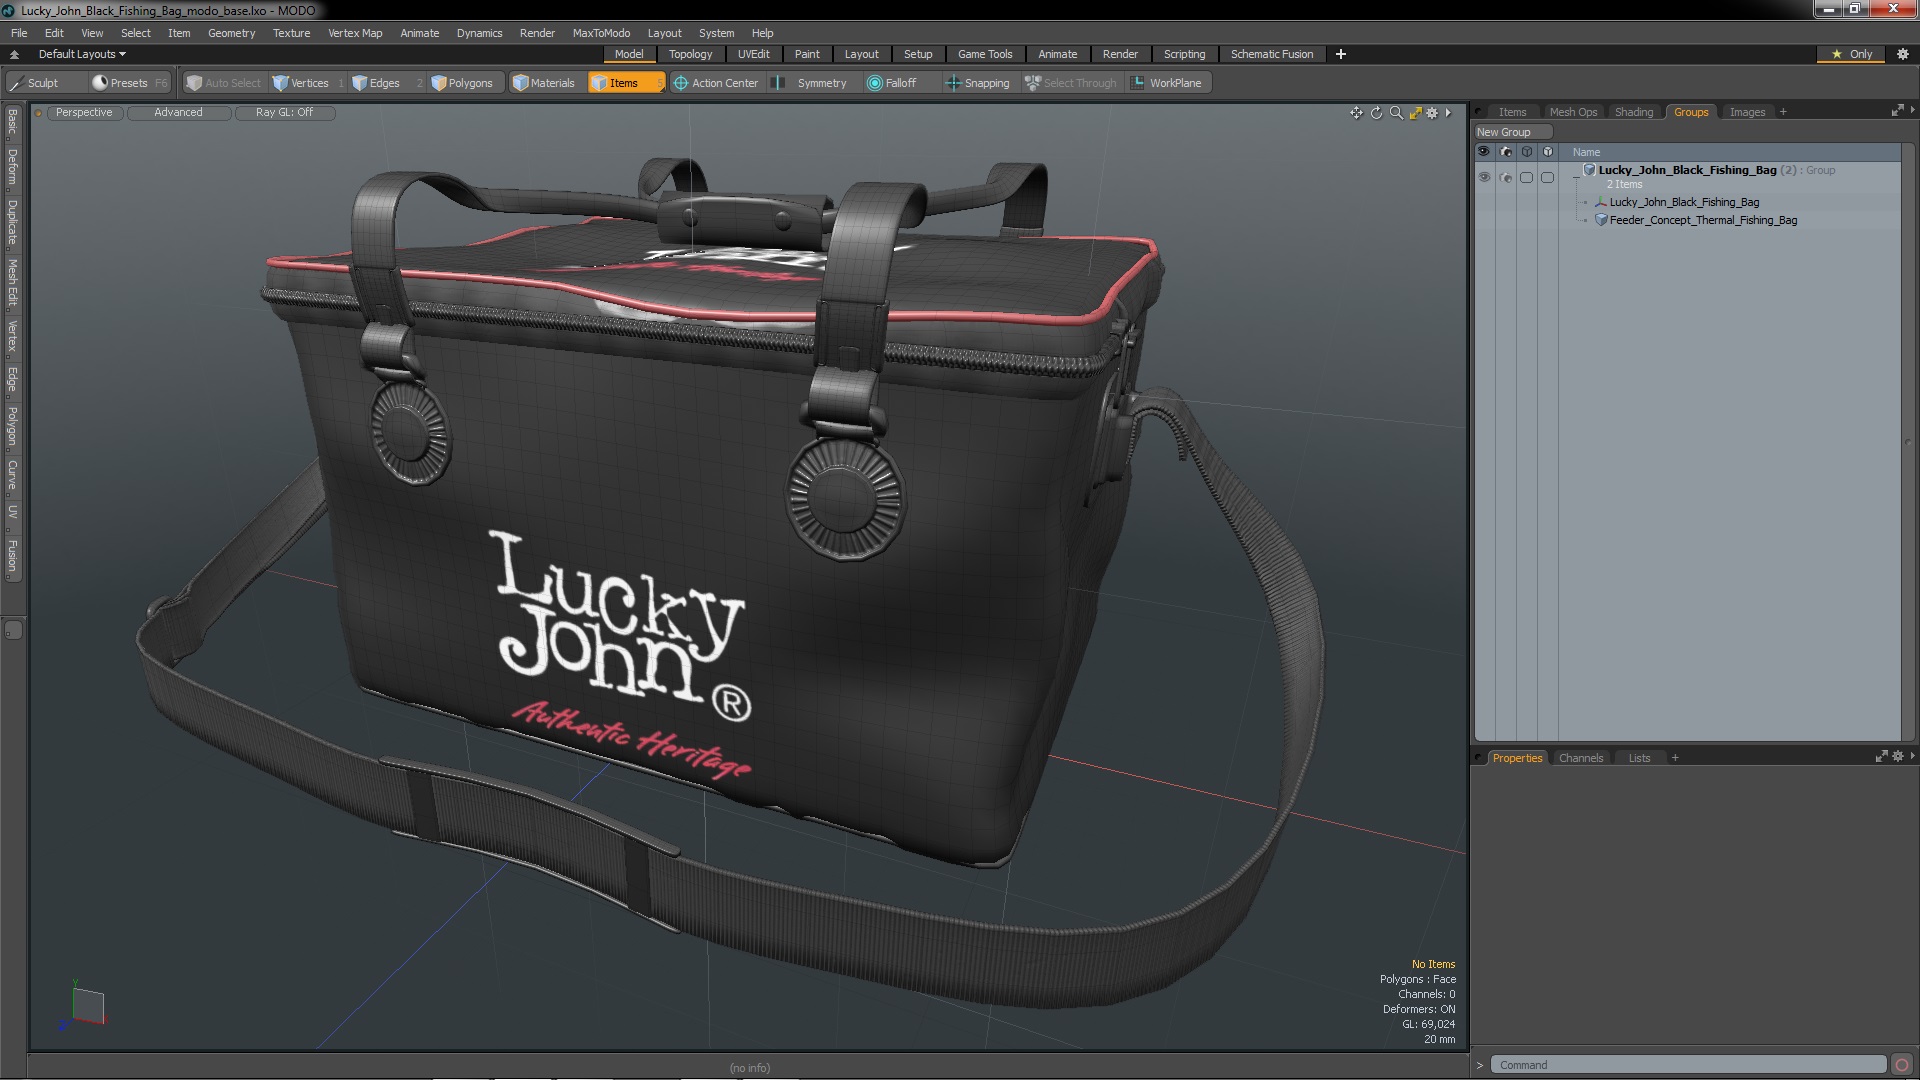Toggle visibility eye of Lucky_John group
Viewport: 1920px width, 1080px height.
click(x=1484, y=177)
